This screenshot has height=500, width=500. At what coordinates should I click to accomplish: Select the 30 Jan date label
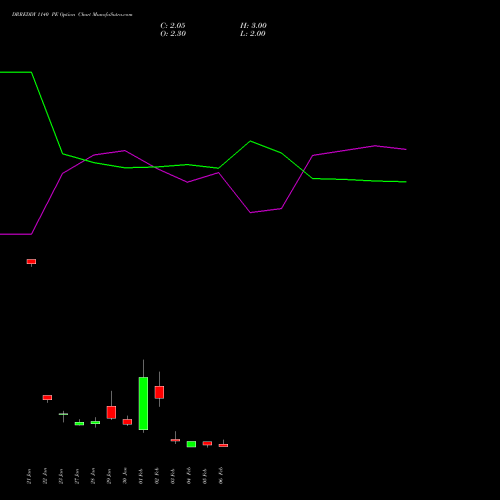[125, 476]
